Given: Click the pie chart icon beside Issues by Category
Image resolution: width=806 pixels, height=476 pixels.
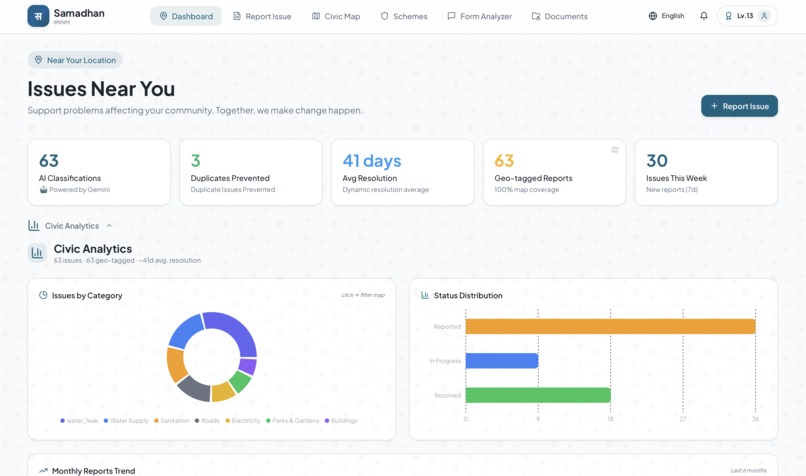Looking at the screenshot, I should pos(43,295).
